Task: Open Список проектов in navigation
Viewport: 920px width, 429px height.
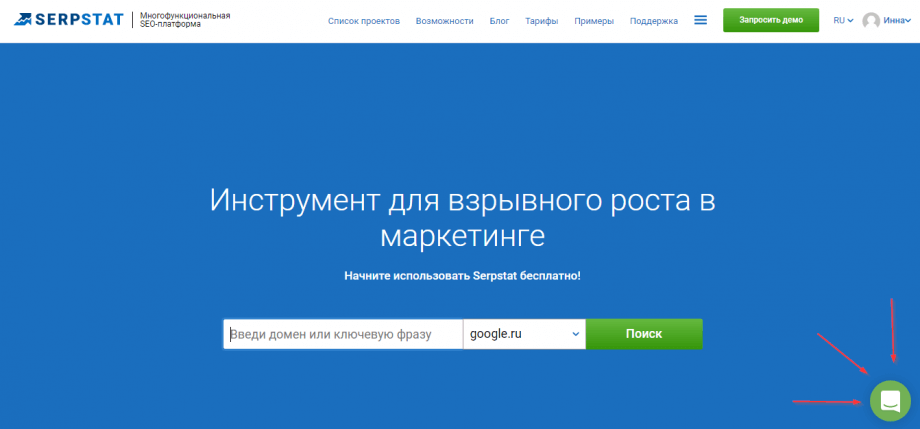Action: [x=364, y=21]
